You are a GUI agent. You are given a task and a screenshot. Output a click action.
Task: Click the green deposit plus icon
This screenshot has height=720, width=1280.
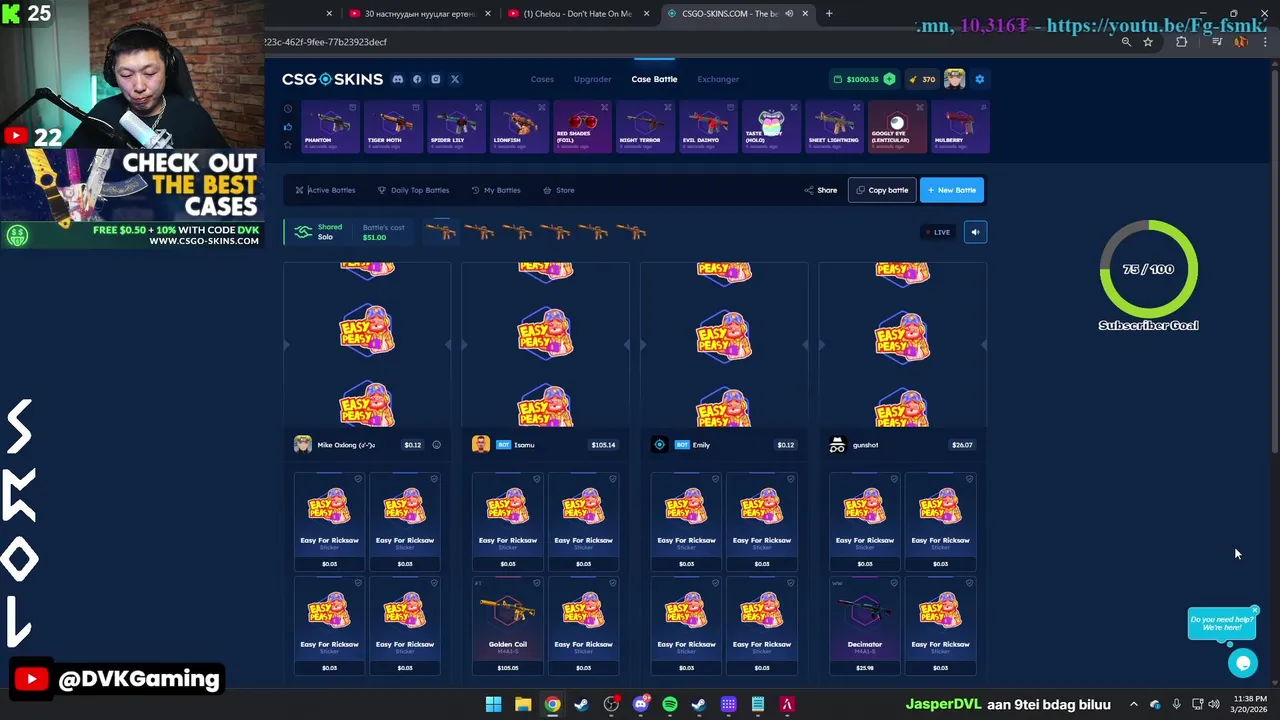coord(889,79)
